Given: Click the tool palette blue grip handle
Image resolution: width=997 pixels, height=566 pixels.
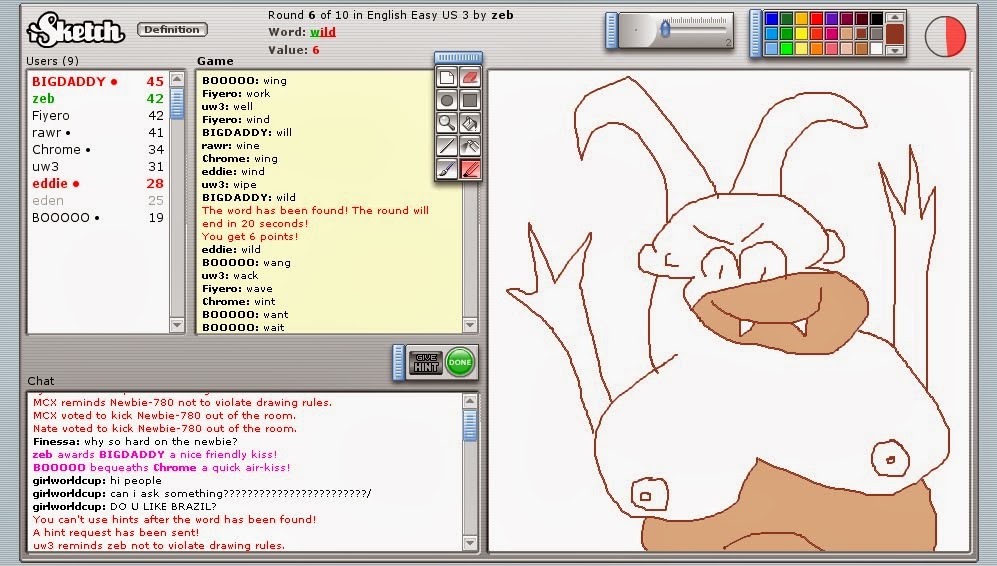Looking at the screenshot, I should point(458,58).
